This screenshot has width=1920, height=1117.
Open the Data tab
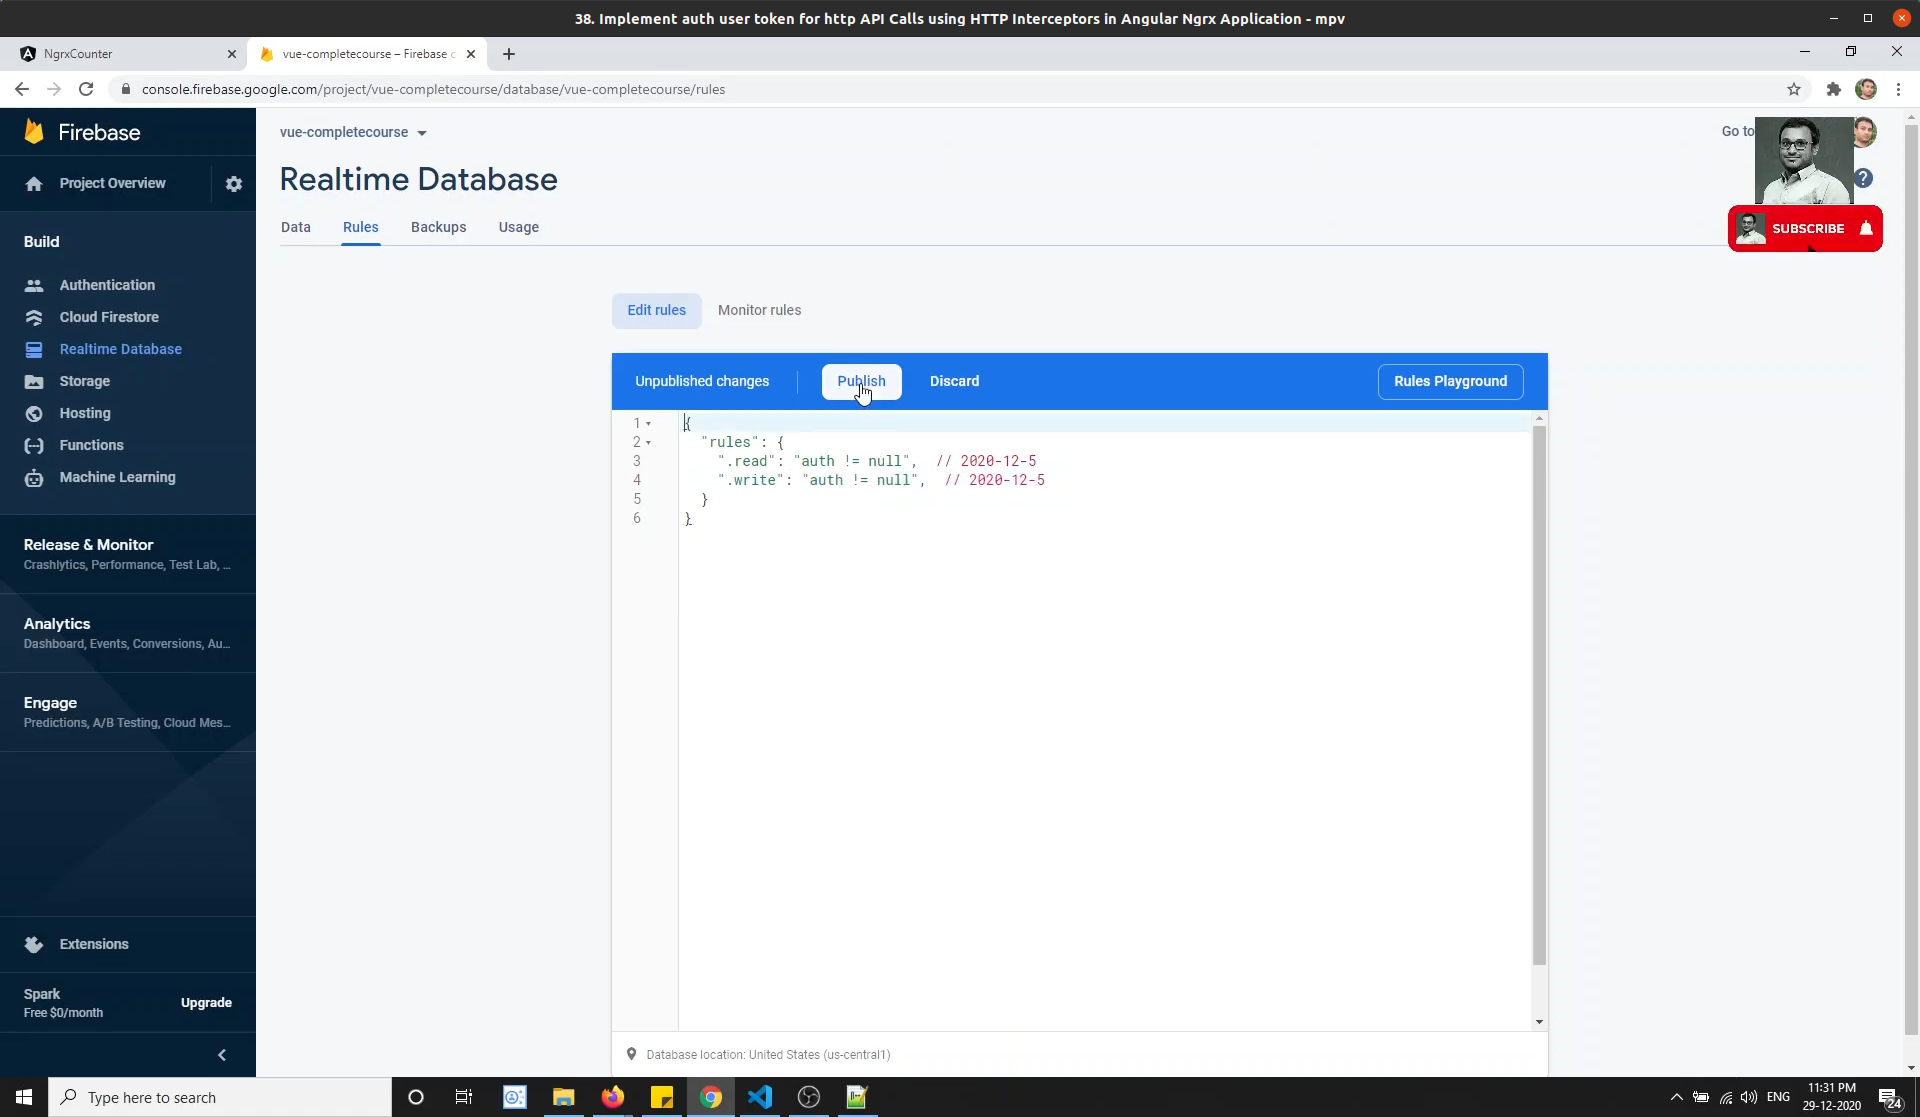[296, 227]
